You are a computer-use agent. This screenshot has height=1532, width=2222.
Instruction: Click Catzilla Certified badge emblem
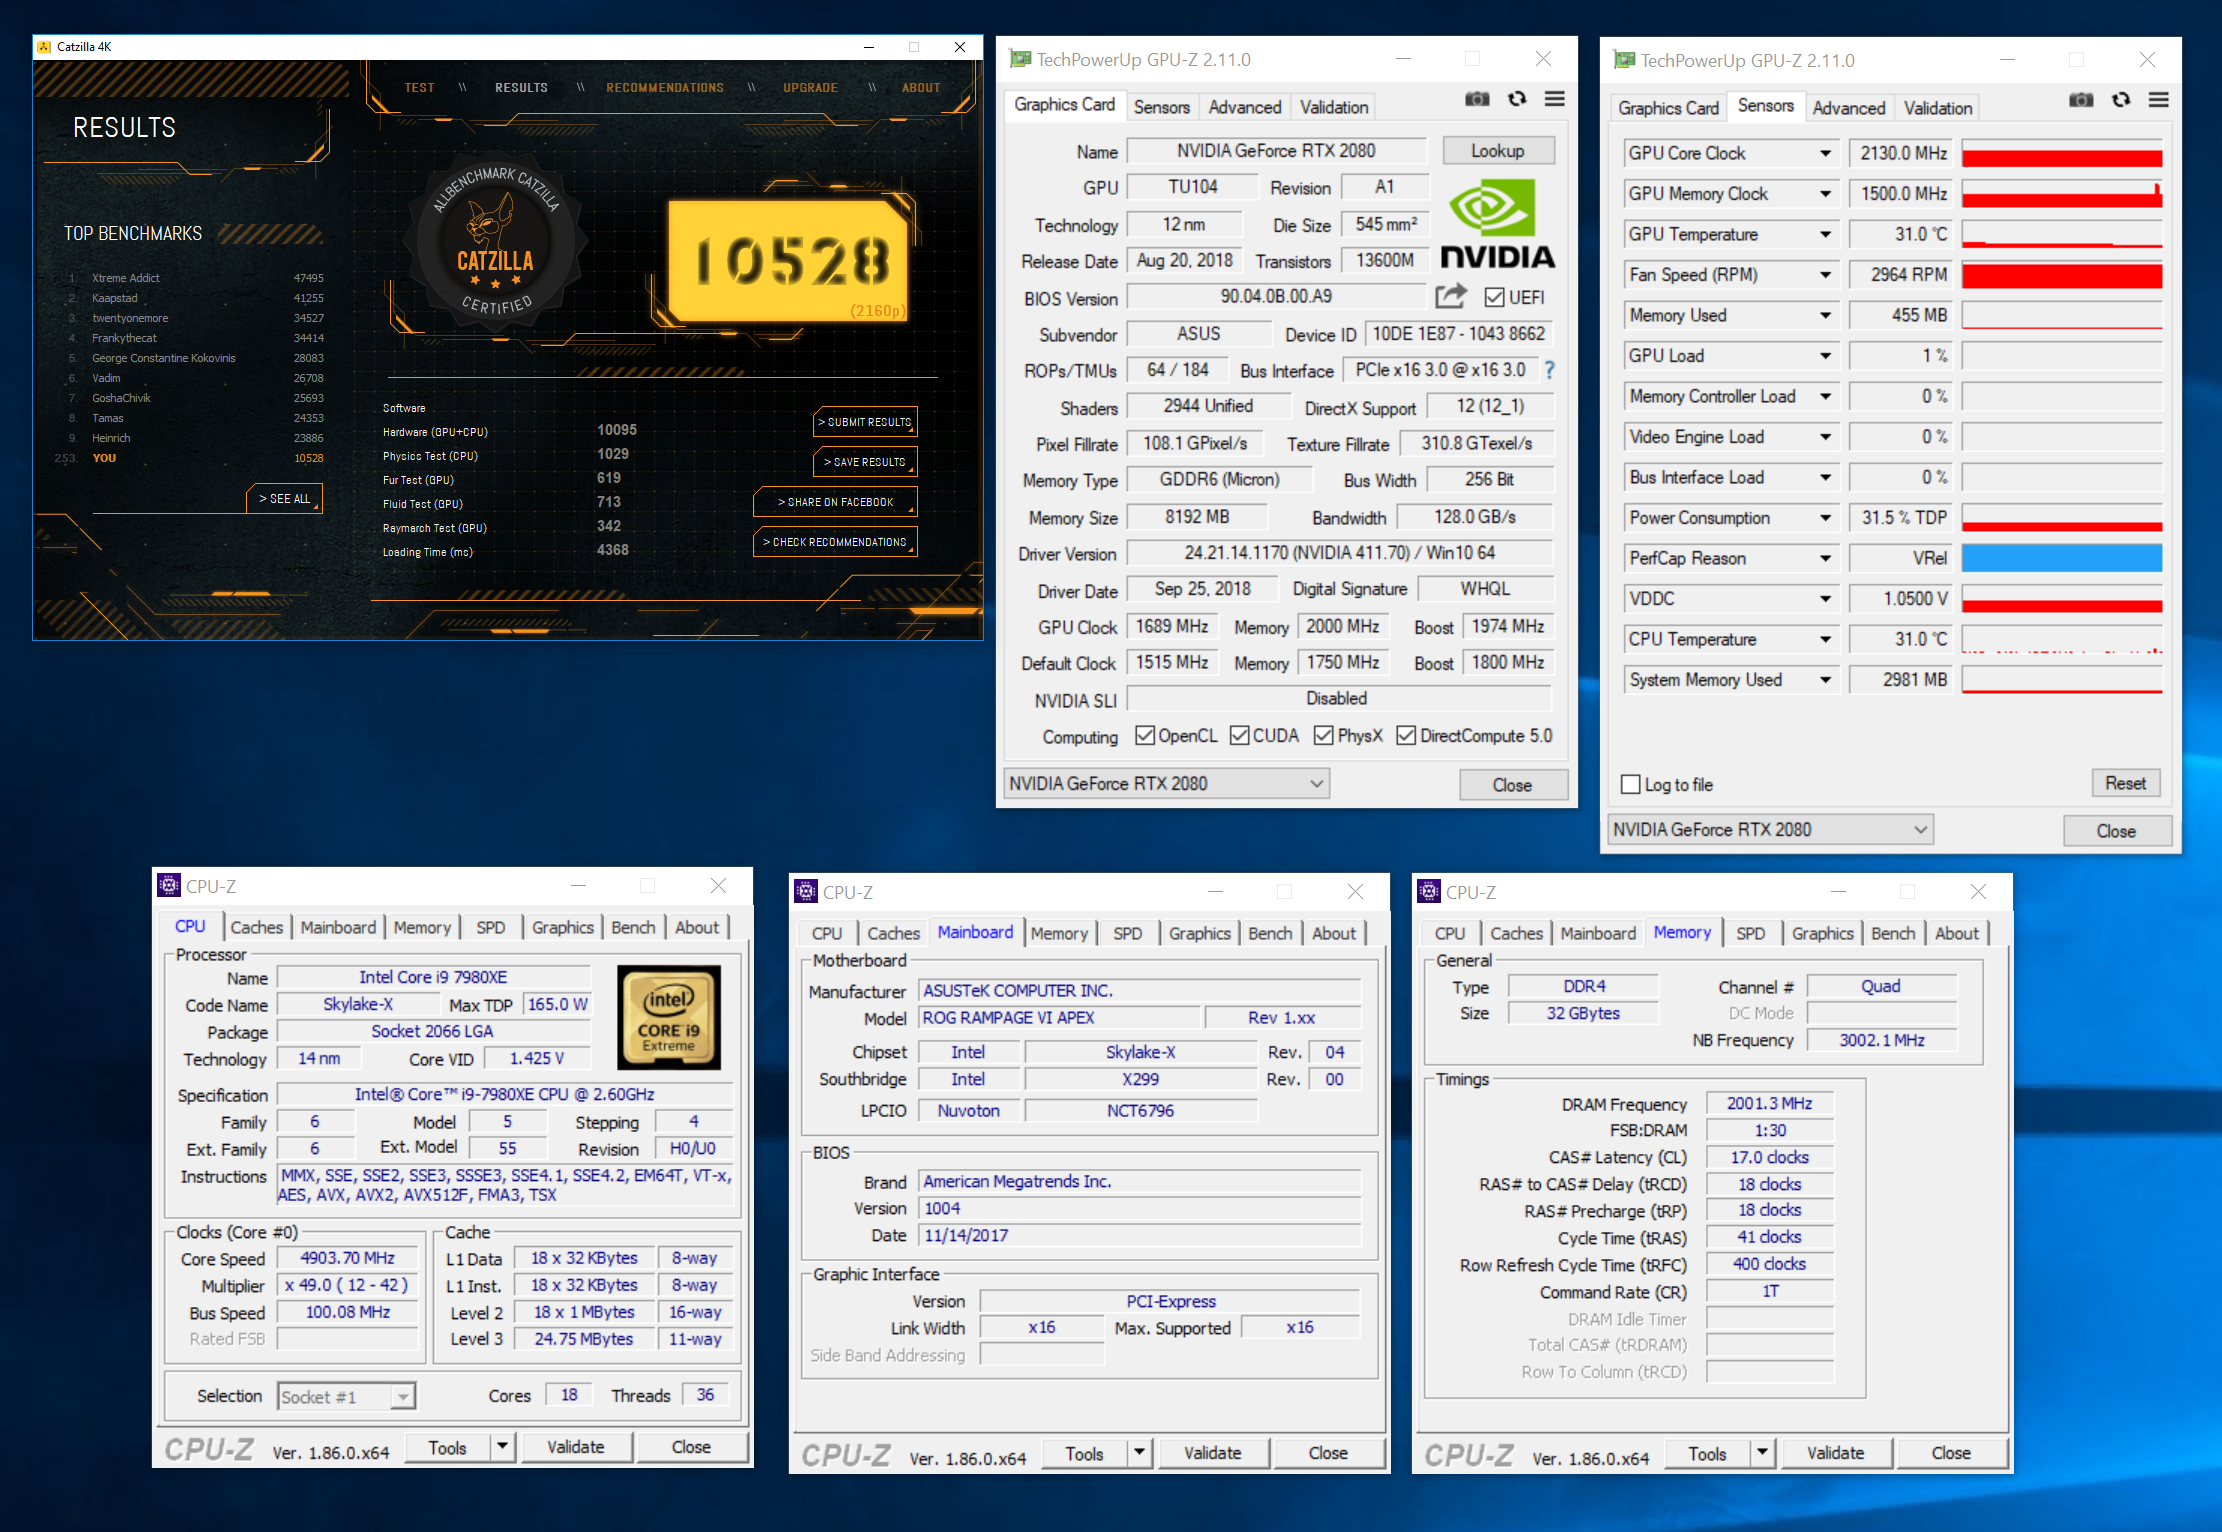point(495,243)
